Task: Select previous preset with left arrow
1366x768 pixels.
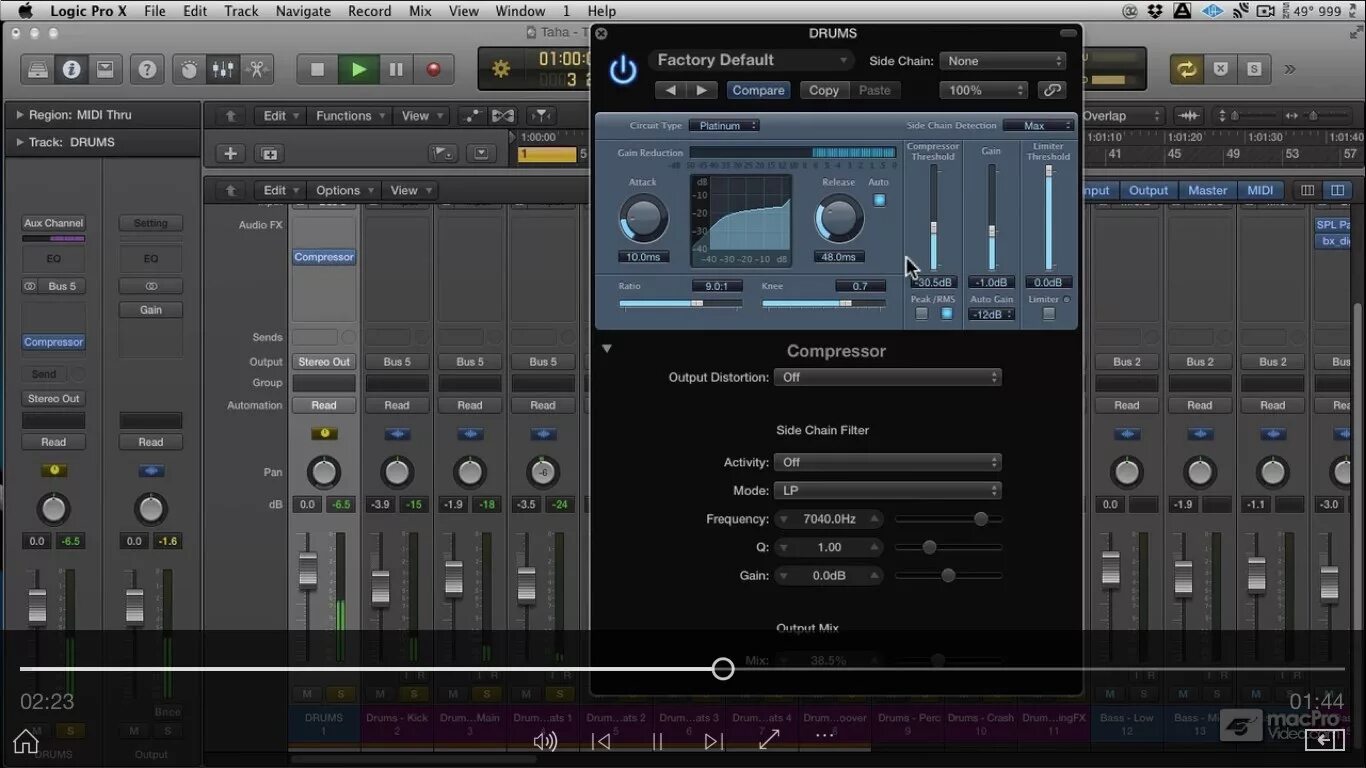Action: [x=670, y=90]
